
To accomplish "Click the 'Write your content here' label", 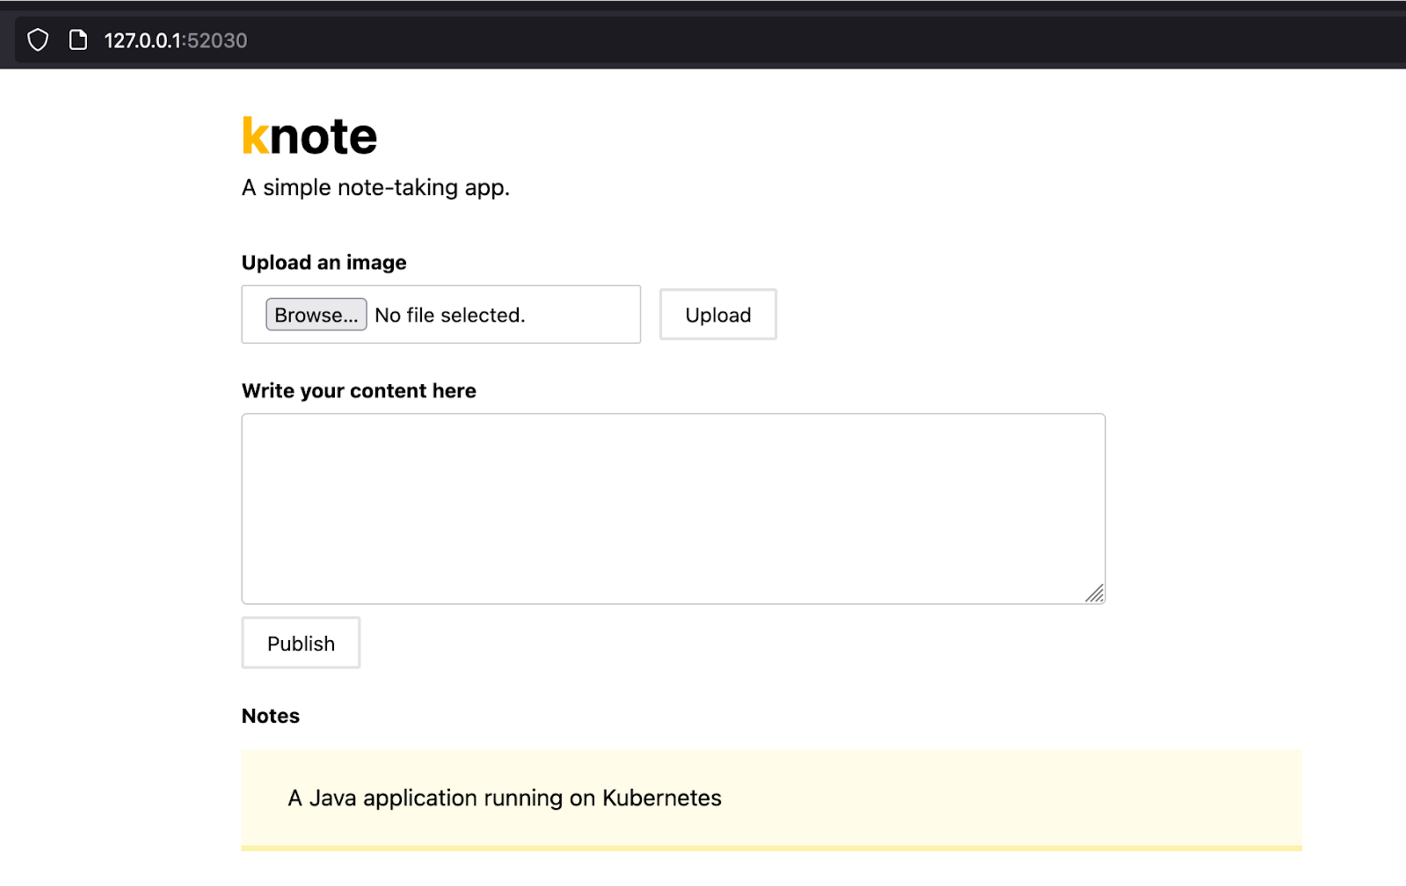I will point(358,391).
